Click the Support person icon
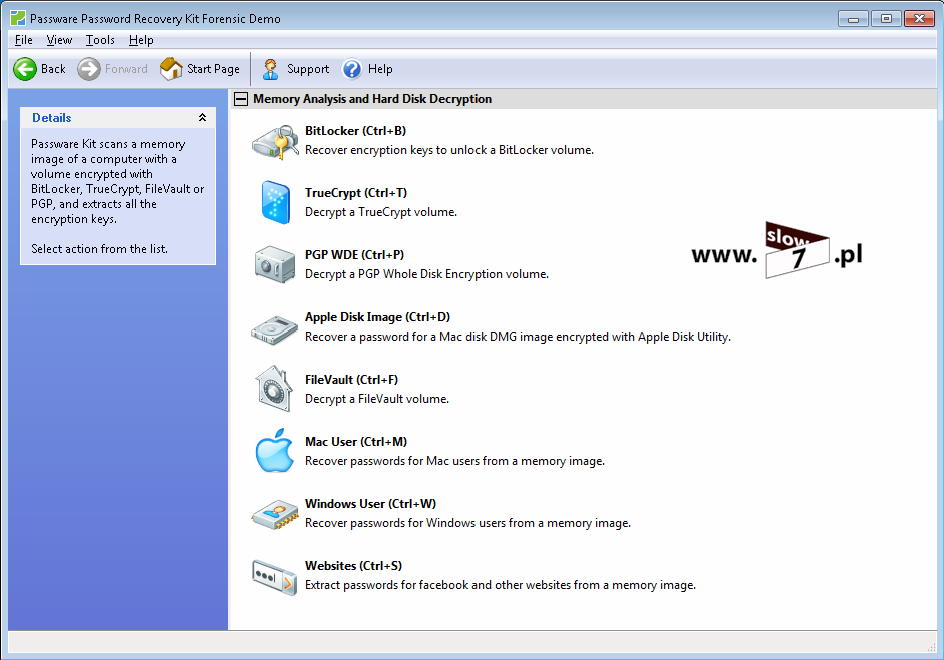 pyautogui.click(x=270, y=69)
